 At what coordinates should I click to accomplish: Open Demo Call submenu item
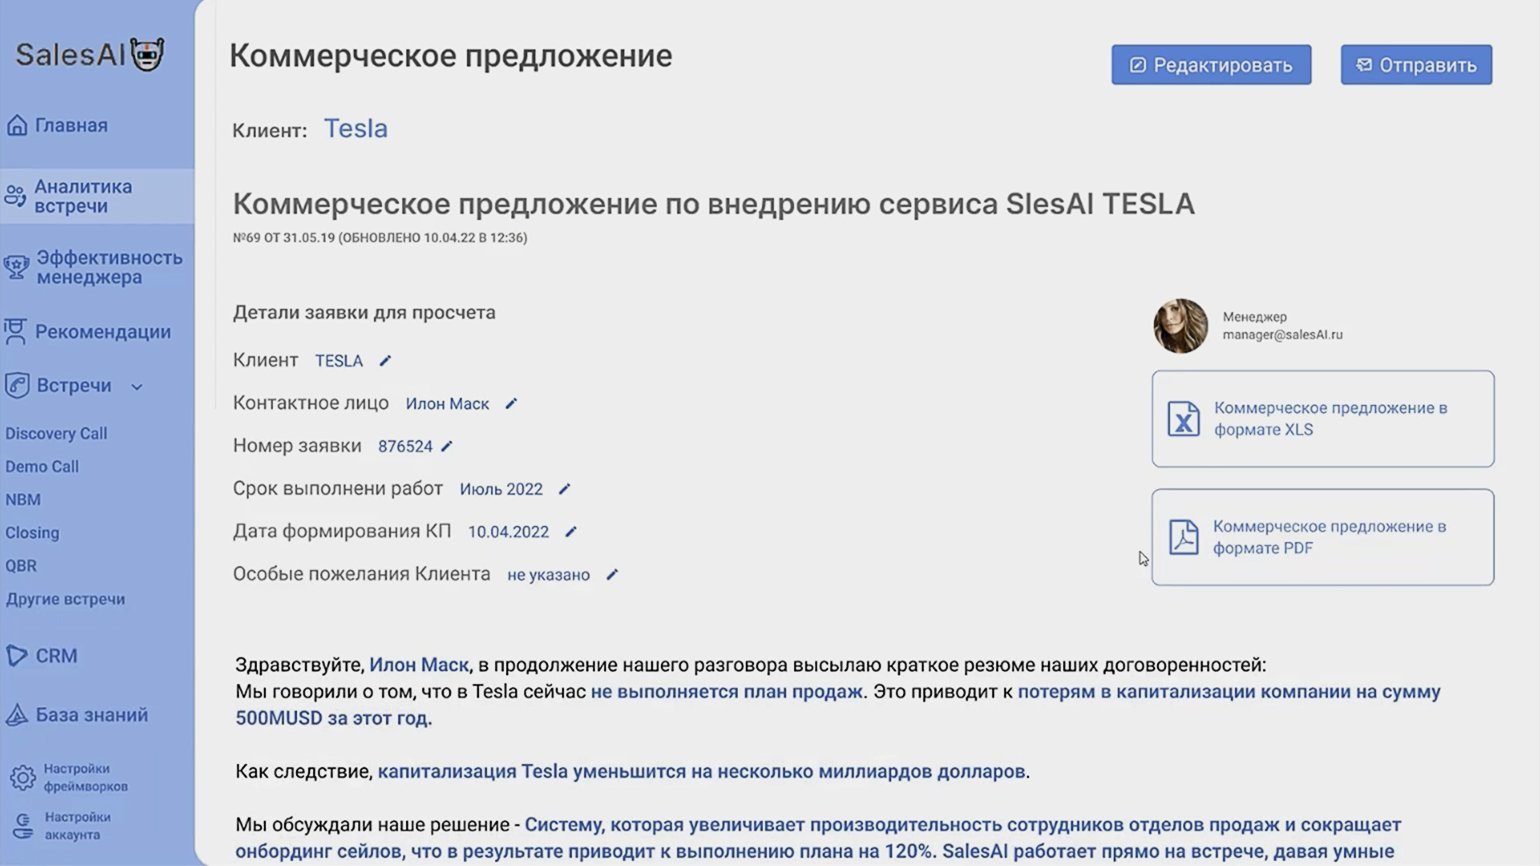pyautogui.click(x=42, y=467)
